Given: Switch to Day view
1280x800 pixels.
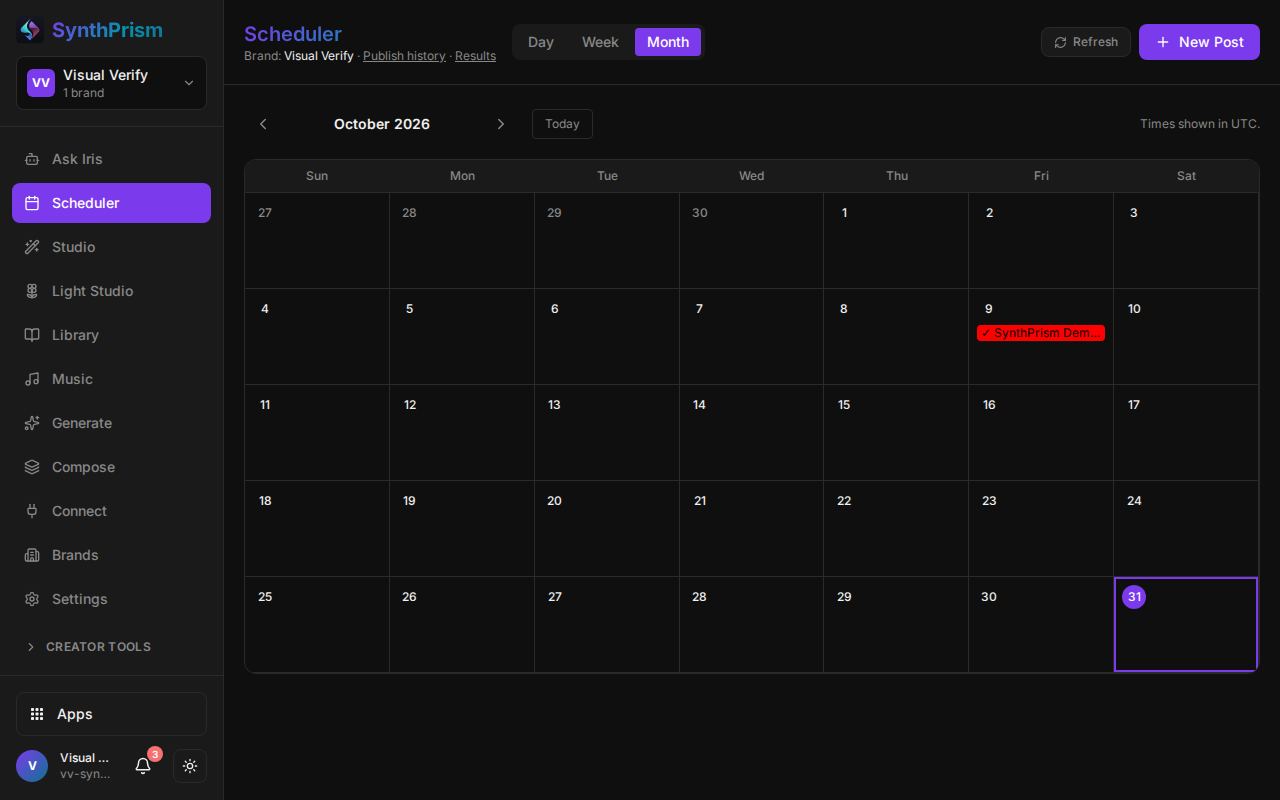Looking at the screenshot, I should click(x=541, y=42).
